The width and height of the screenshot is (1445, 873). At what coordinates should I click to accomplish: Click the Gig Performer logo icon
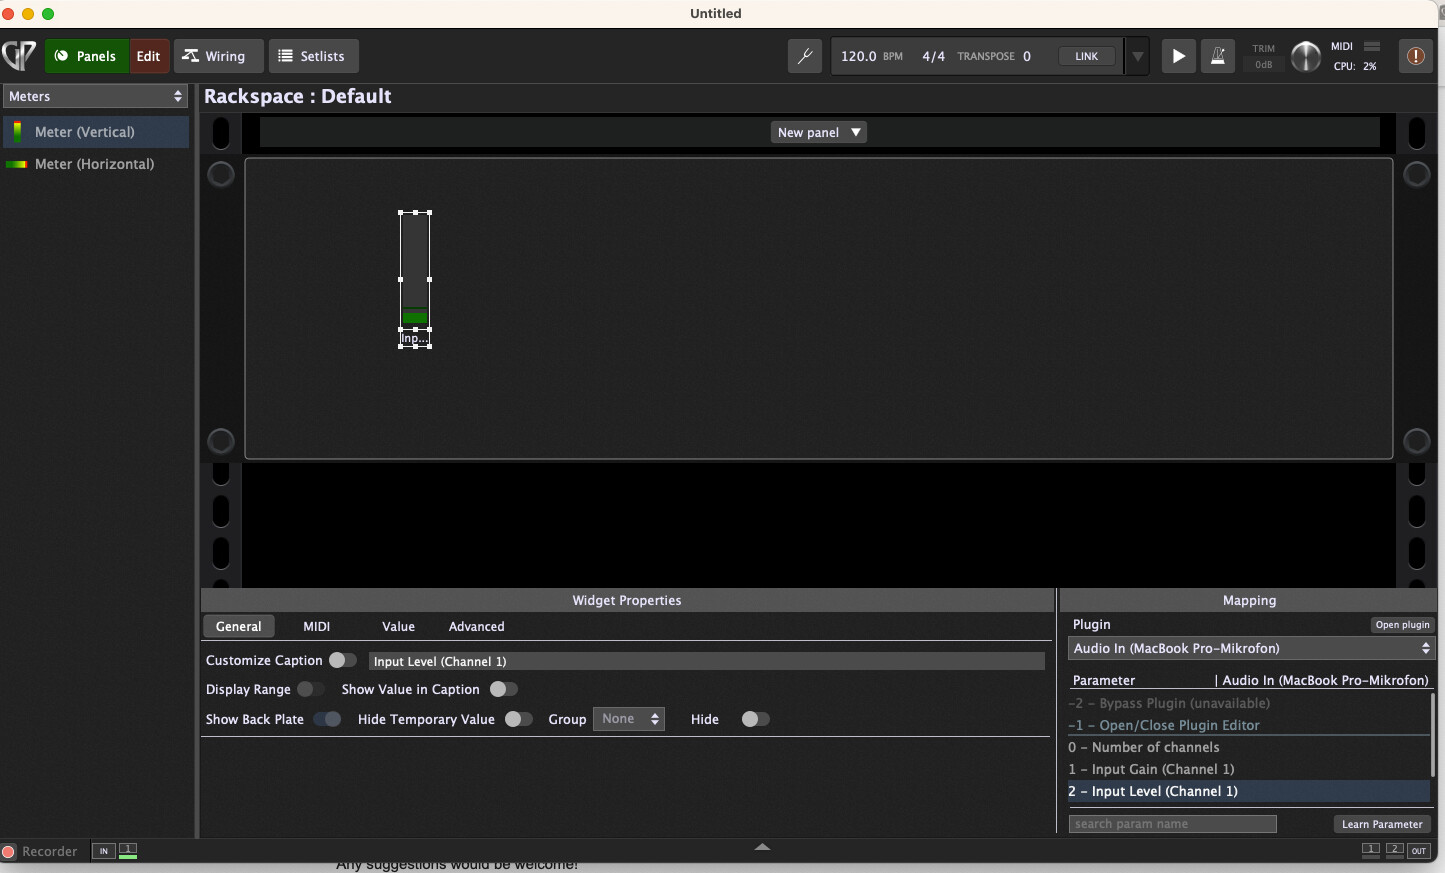coord(20,56)
